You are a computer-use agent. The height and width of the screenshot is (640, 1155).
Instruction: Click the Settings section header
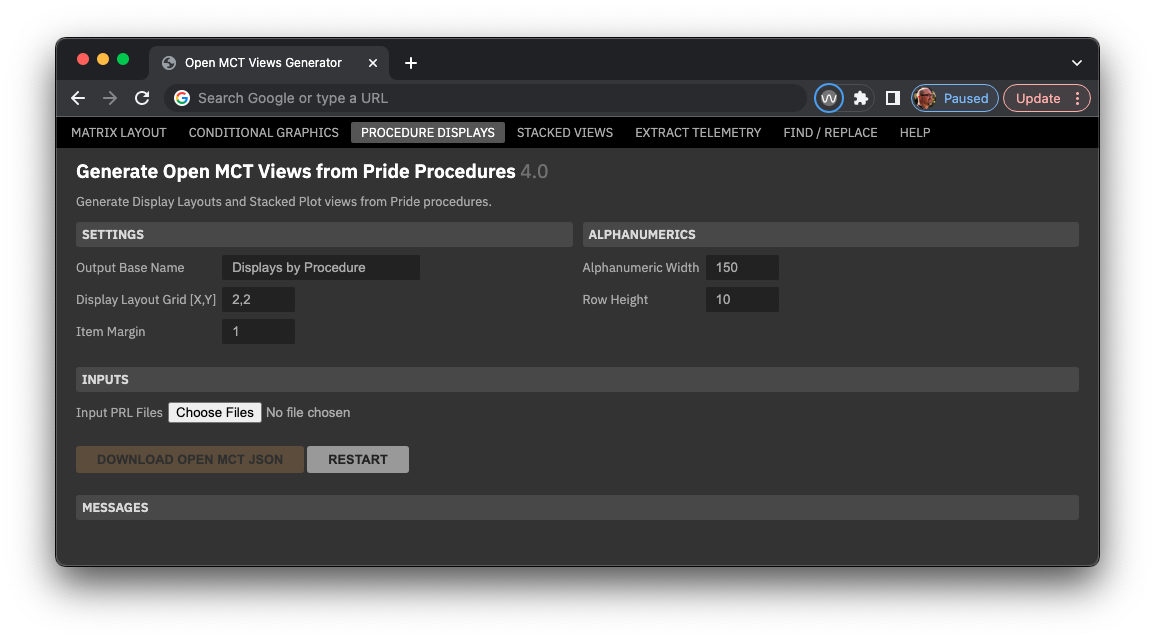324,234
